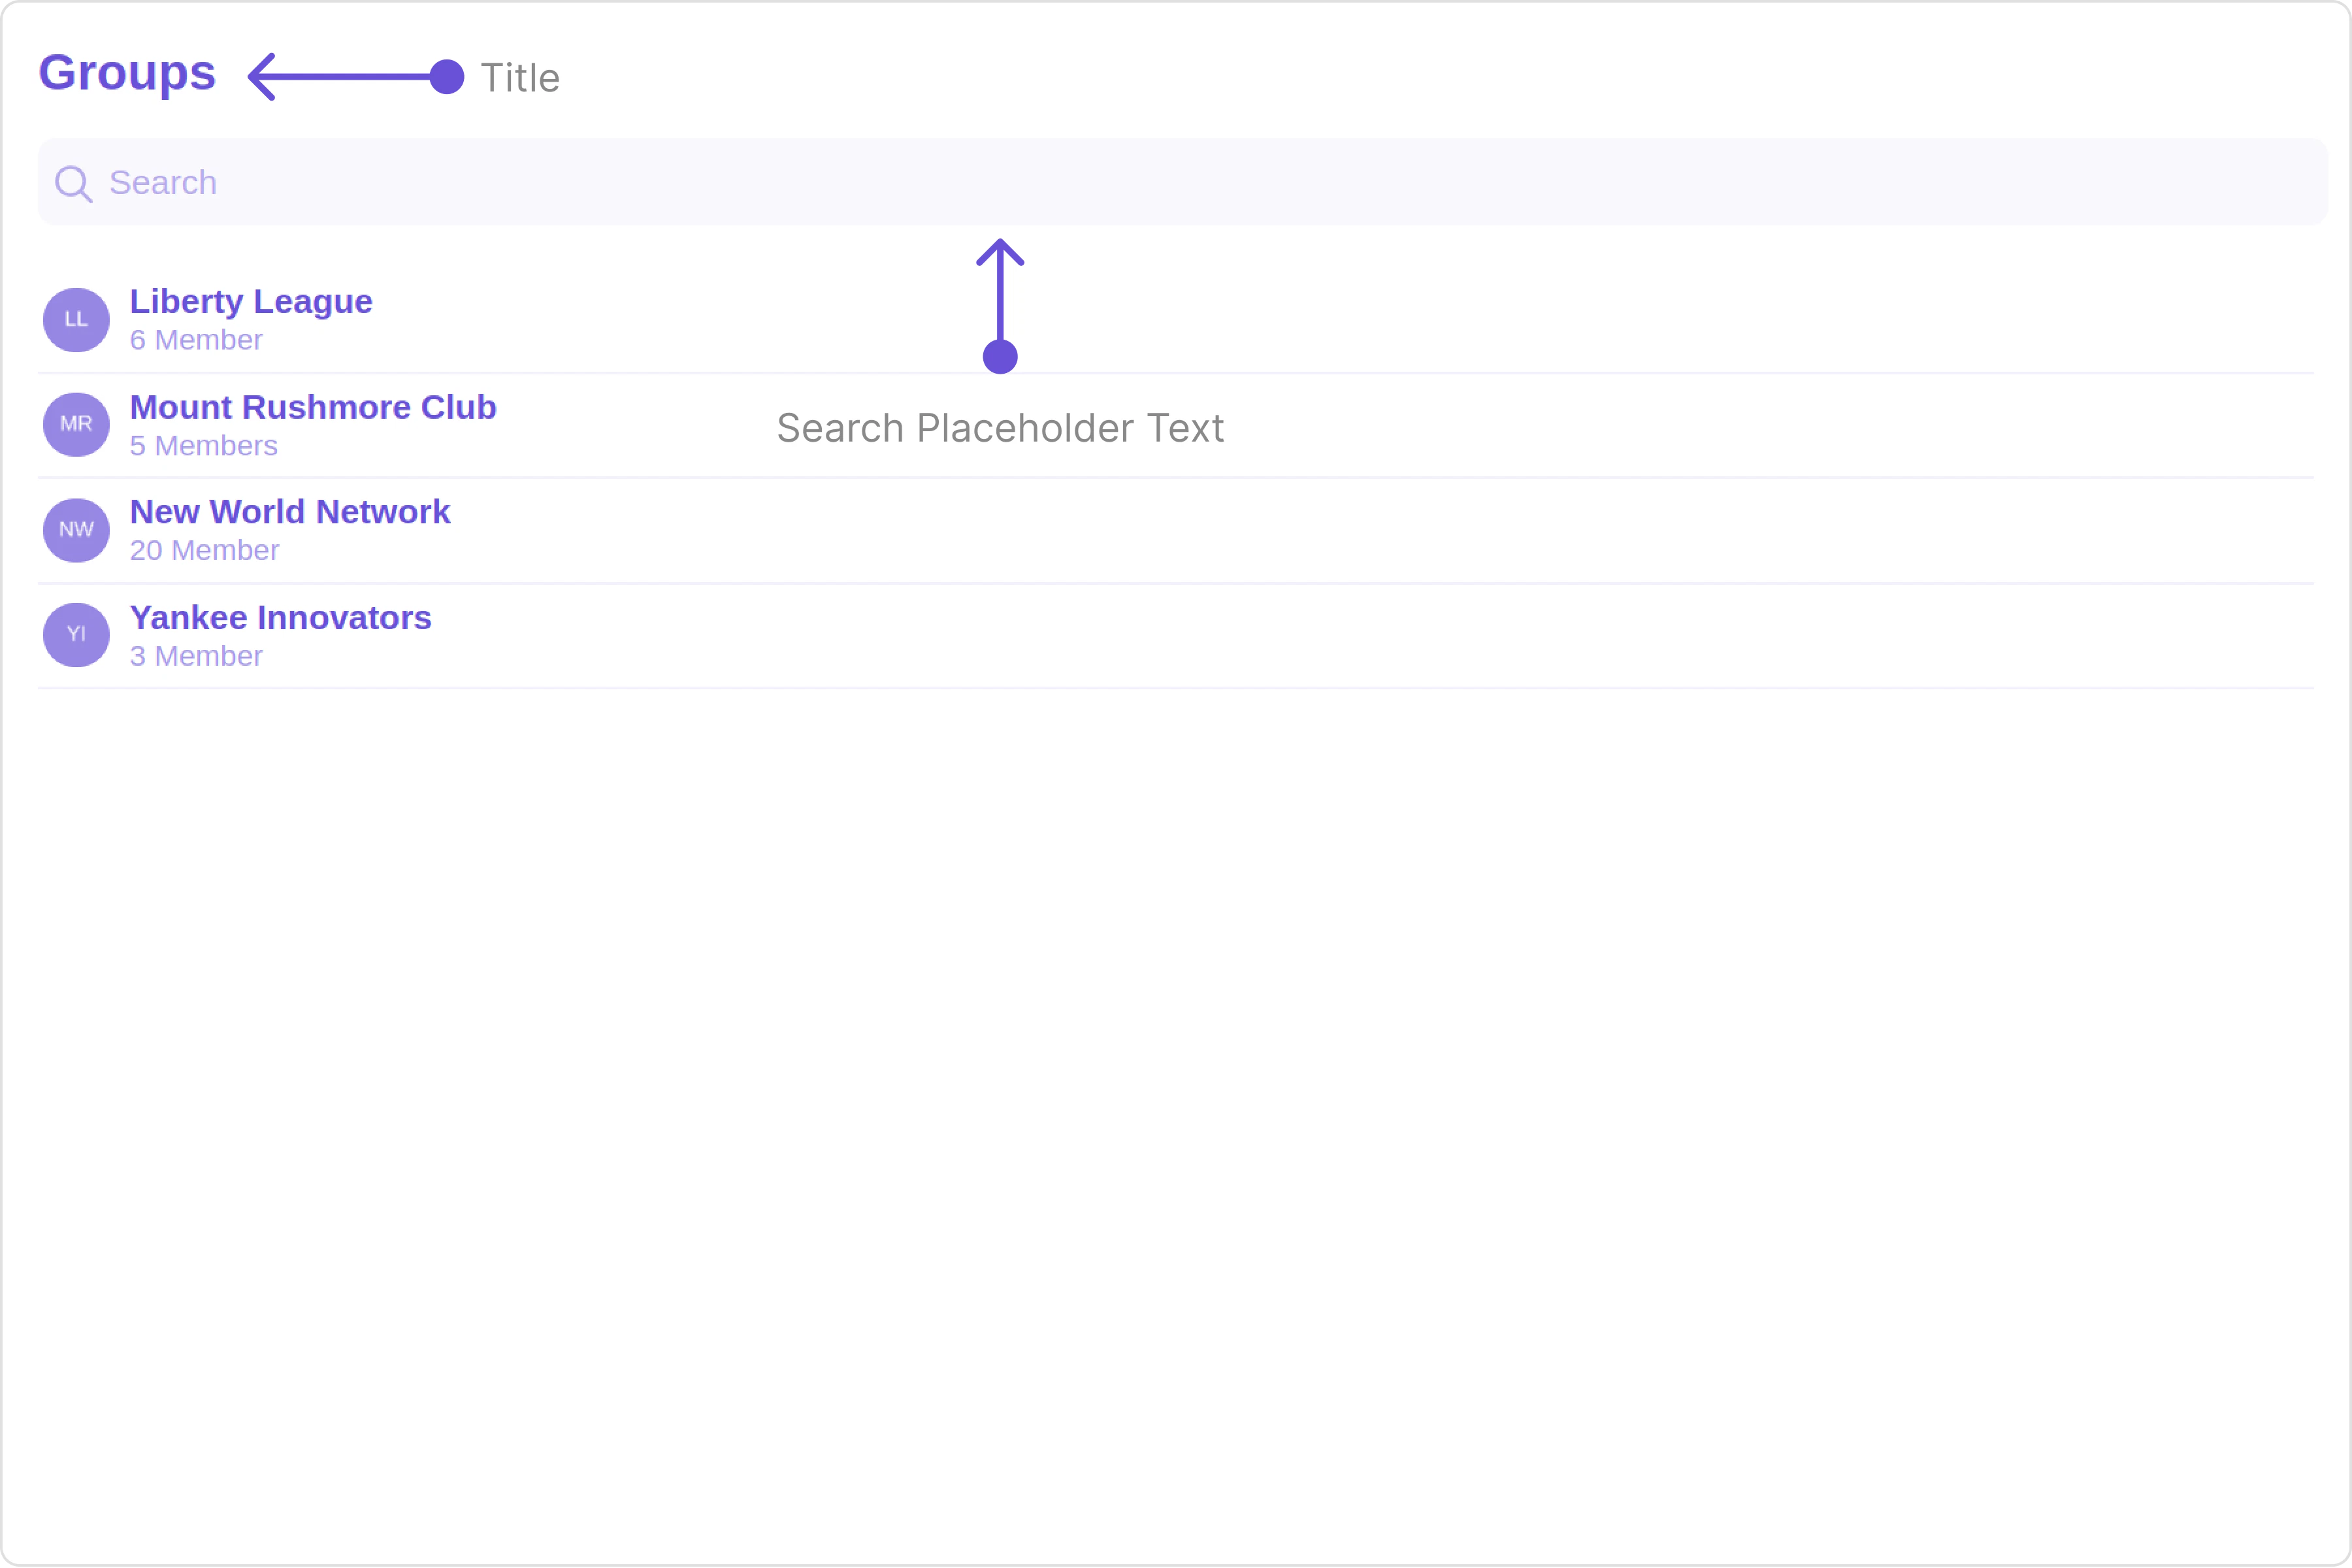Click the 'Title' annotation label

click(520, 79)
